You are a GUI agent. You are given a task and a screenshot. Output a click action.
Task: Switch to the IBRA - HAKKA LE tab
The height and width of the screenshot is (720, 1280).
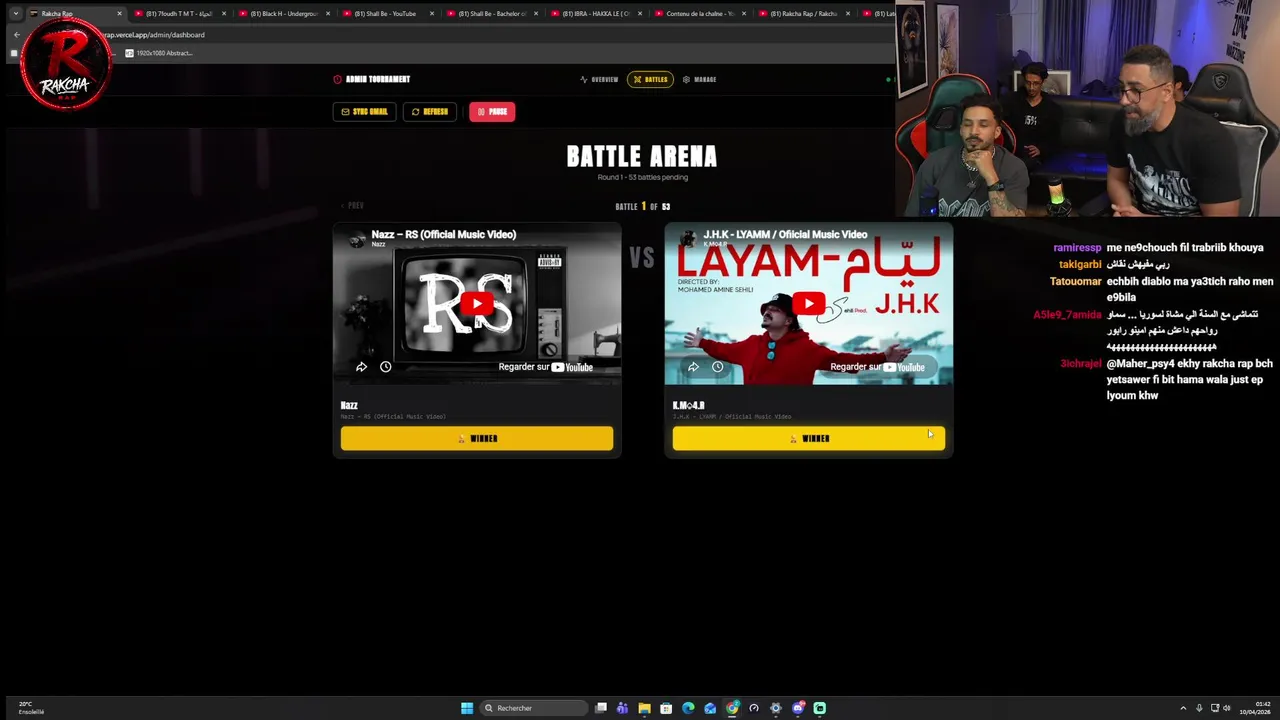(596, 14)
